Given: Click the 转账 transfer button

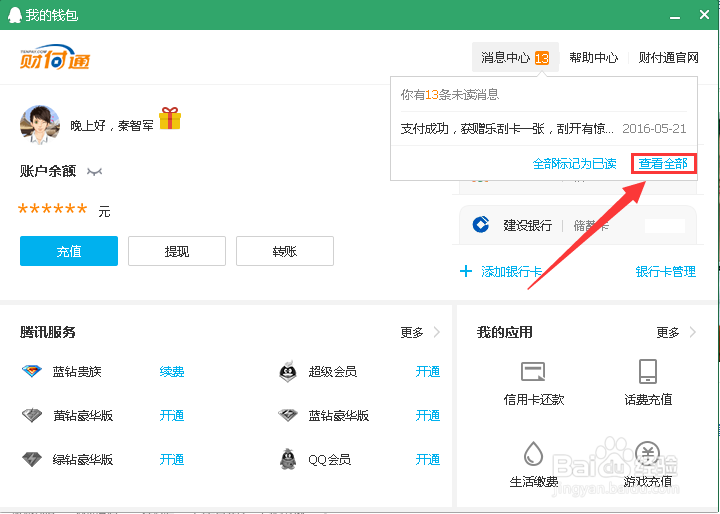Looking at the screenshot, I should pyautogui.click(x=285, y=251).
